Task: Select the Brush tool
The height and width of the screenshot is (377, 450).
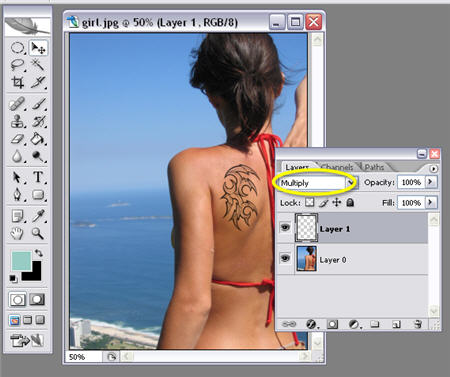Action: [x=38, y=104]
